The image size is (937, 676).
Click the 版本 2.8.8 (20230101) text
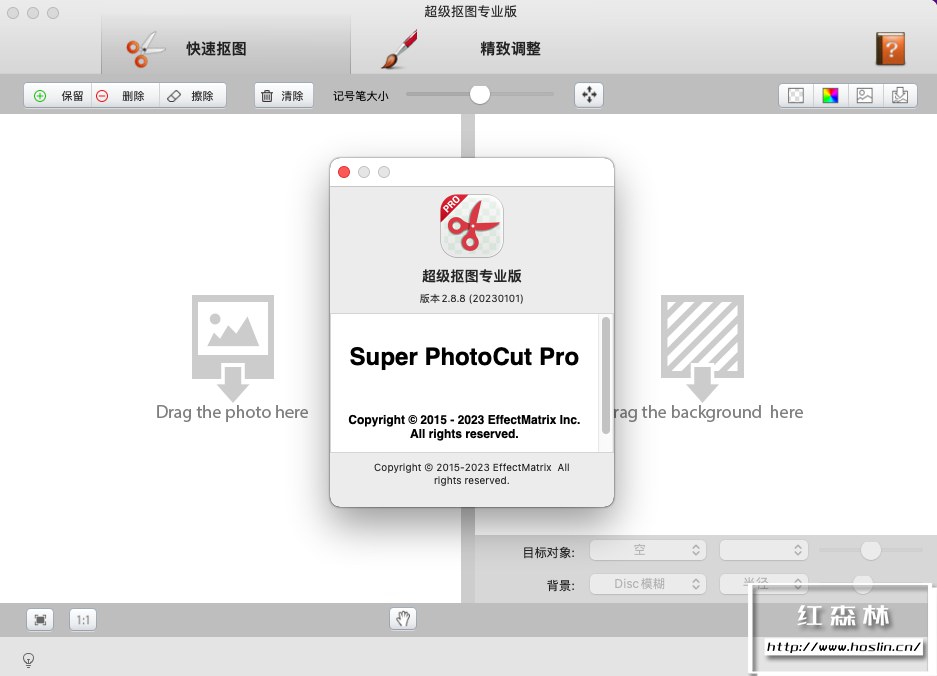tap(471, 298)
